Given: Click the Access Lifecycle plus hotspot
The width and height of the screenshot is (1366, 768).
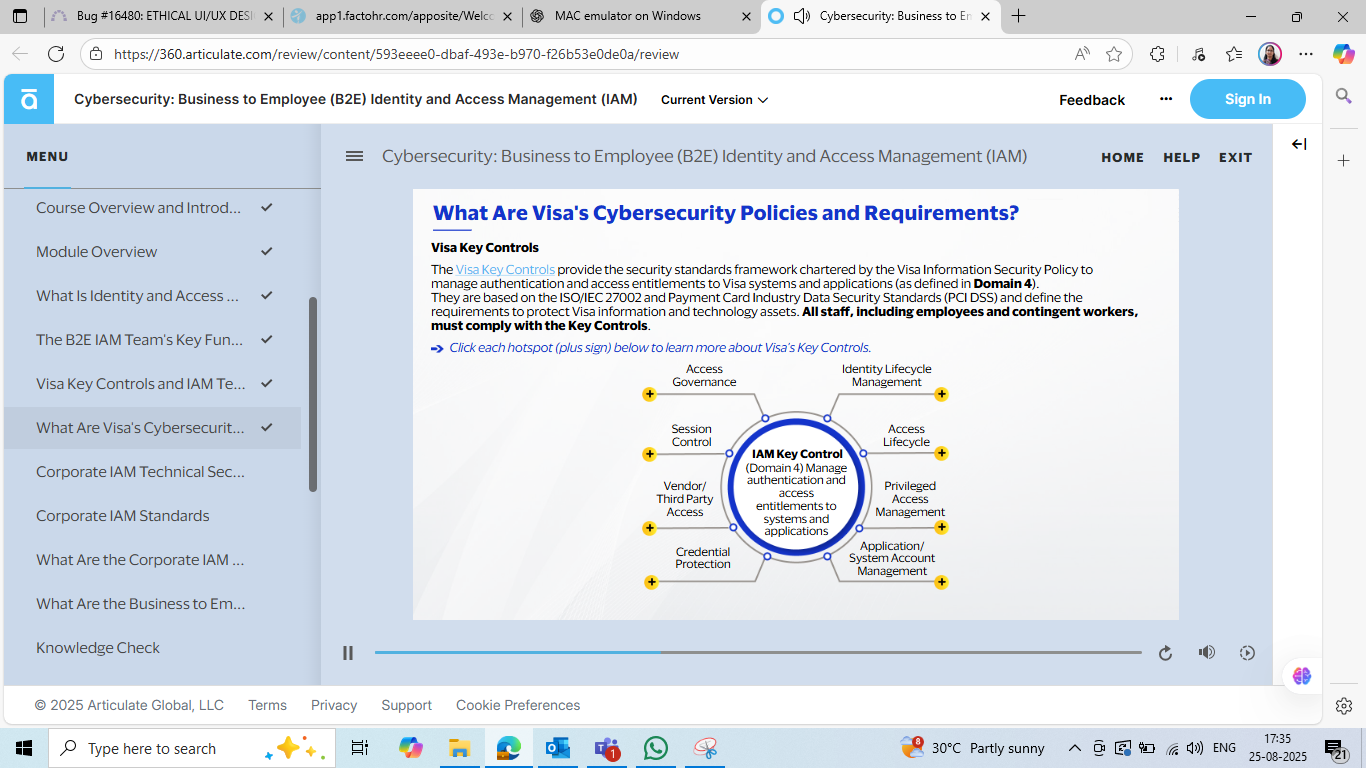Looking at the screenshot, I should [x=941, y=454].
